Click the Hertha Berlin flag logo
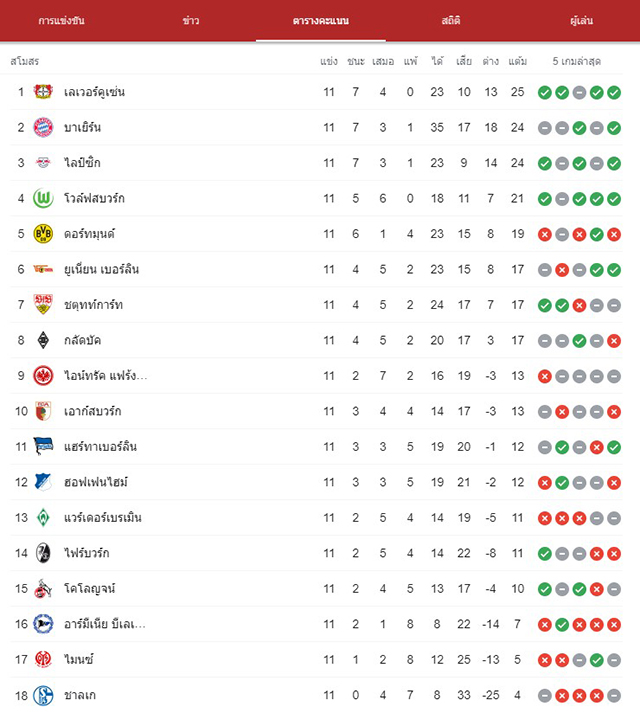640x726 pixels. point(43,446)
